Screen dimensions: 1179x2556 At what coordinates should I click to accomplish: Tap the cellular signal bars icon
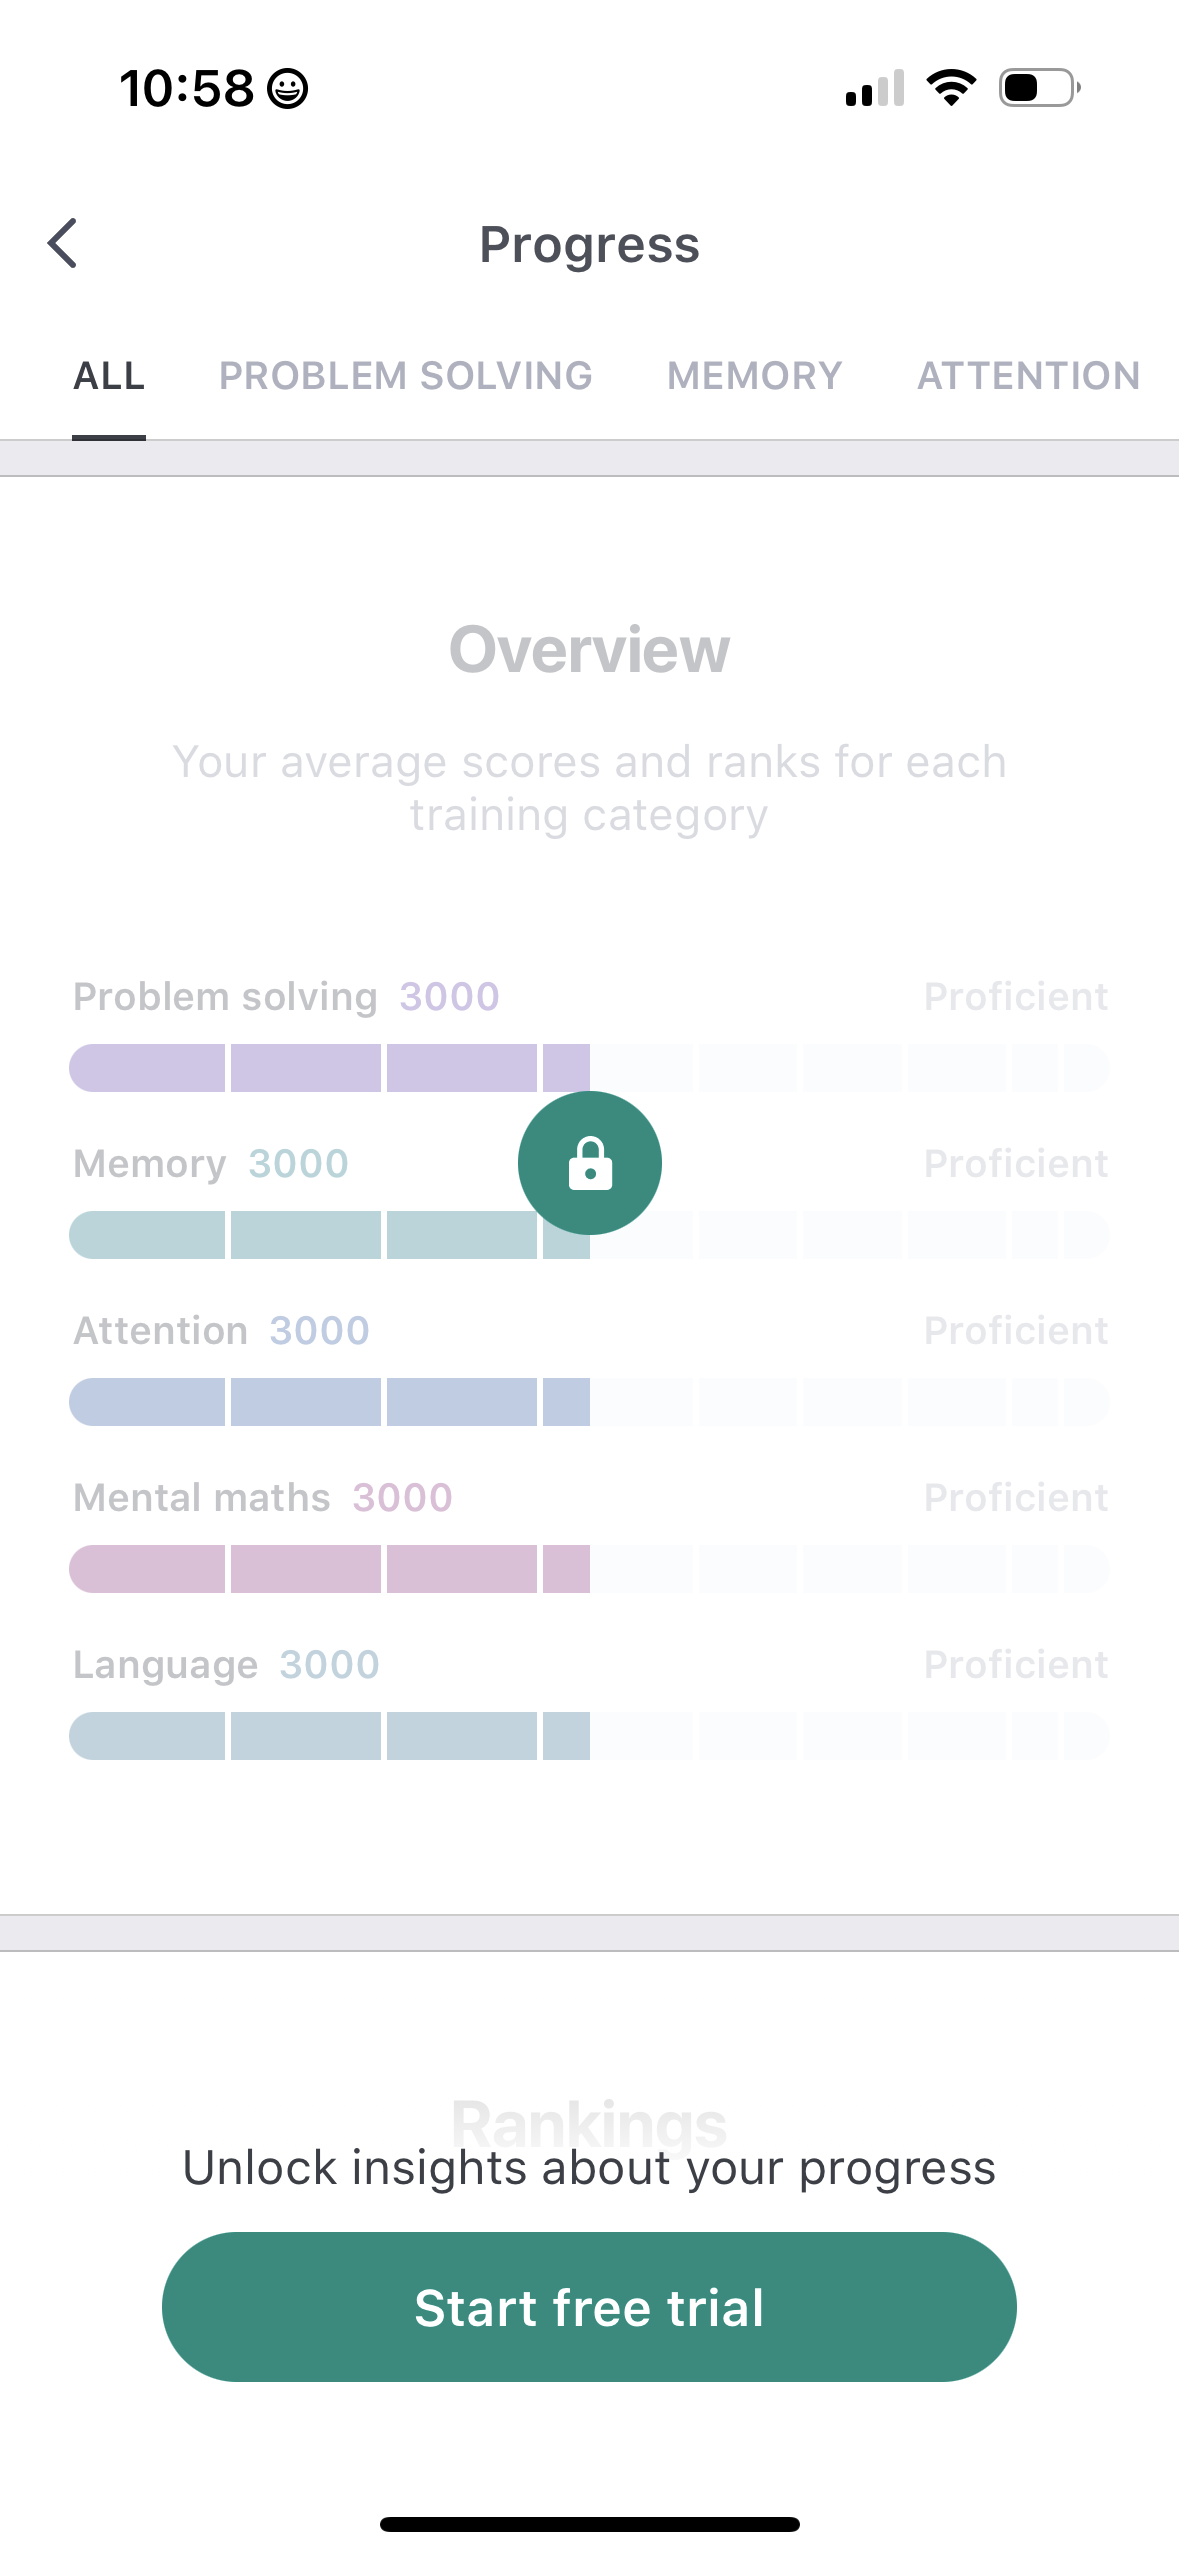pyautogui.click(x=875, y=88)
